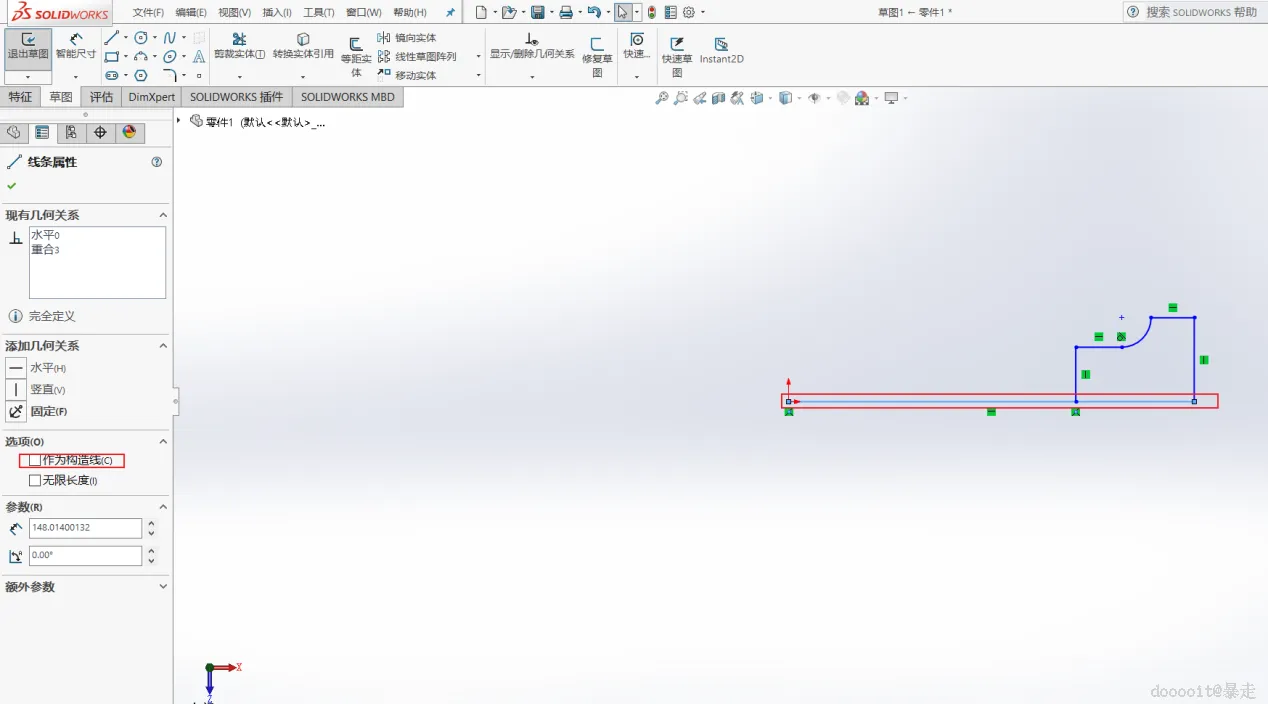Click the Save icon in title bar
Viewport: 1268px width, 704px height.
538,12
